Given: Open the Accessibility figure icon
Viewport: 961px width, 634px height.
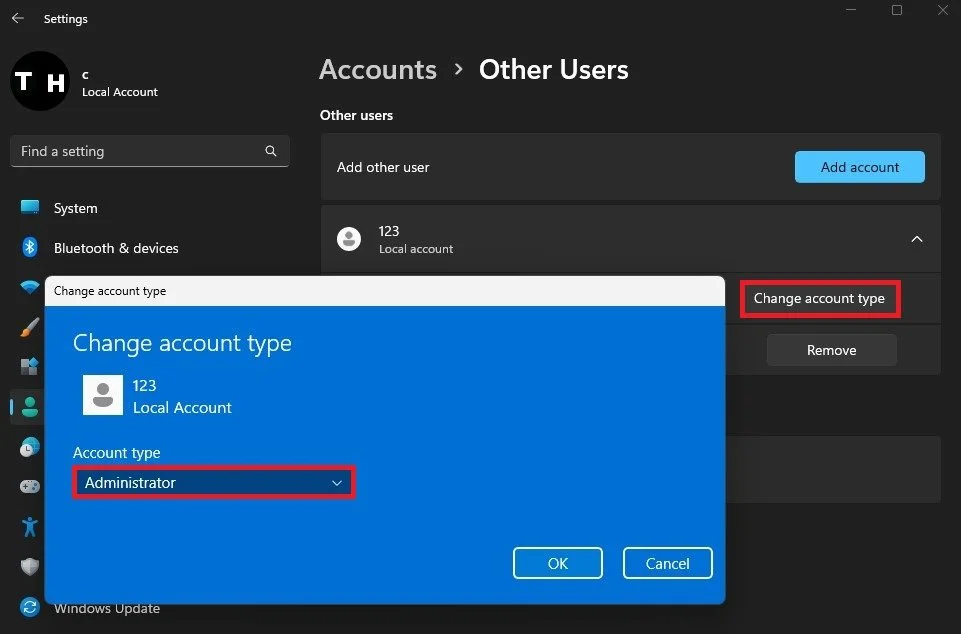Looking at the screenshot, I should (x=29, y=526).
